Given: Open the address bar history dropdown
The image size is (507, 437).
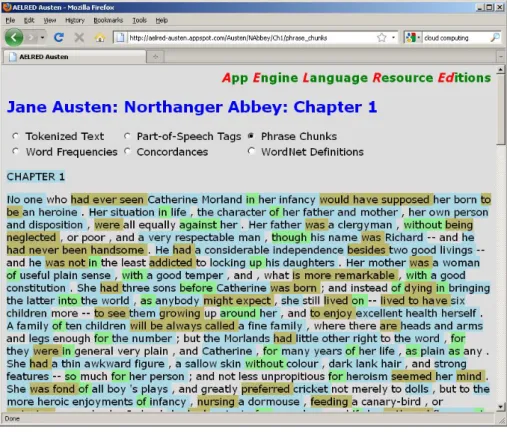Looking at the screenshot, I should (394, 38).
